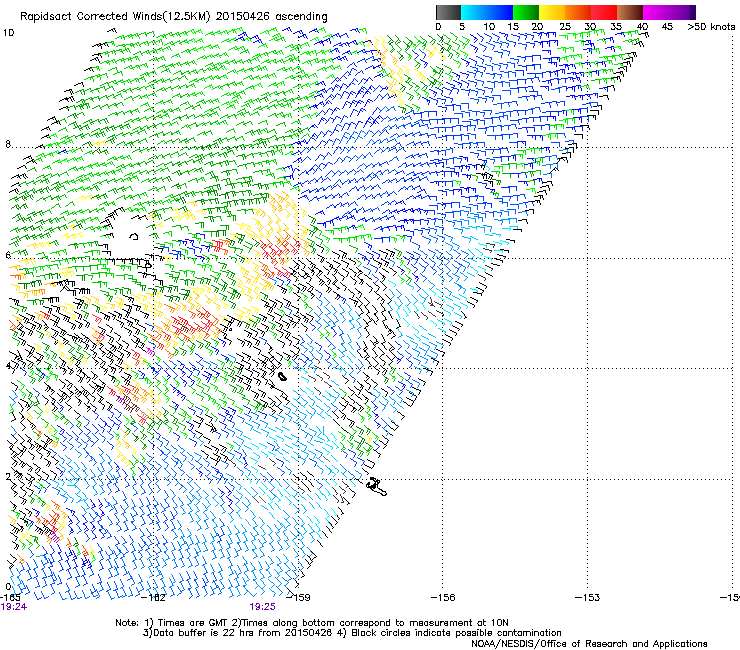740x650 pixels.
Task: Select longitude label '-159' on the bottom axis
Action: (299, 597)
